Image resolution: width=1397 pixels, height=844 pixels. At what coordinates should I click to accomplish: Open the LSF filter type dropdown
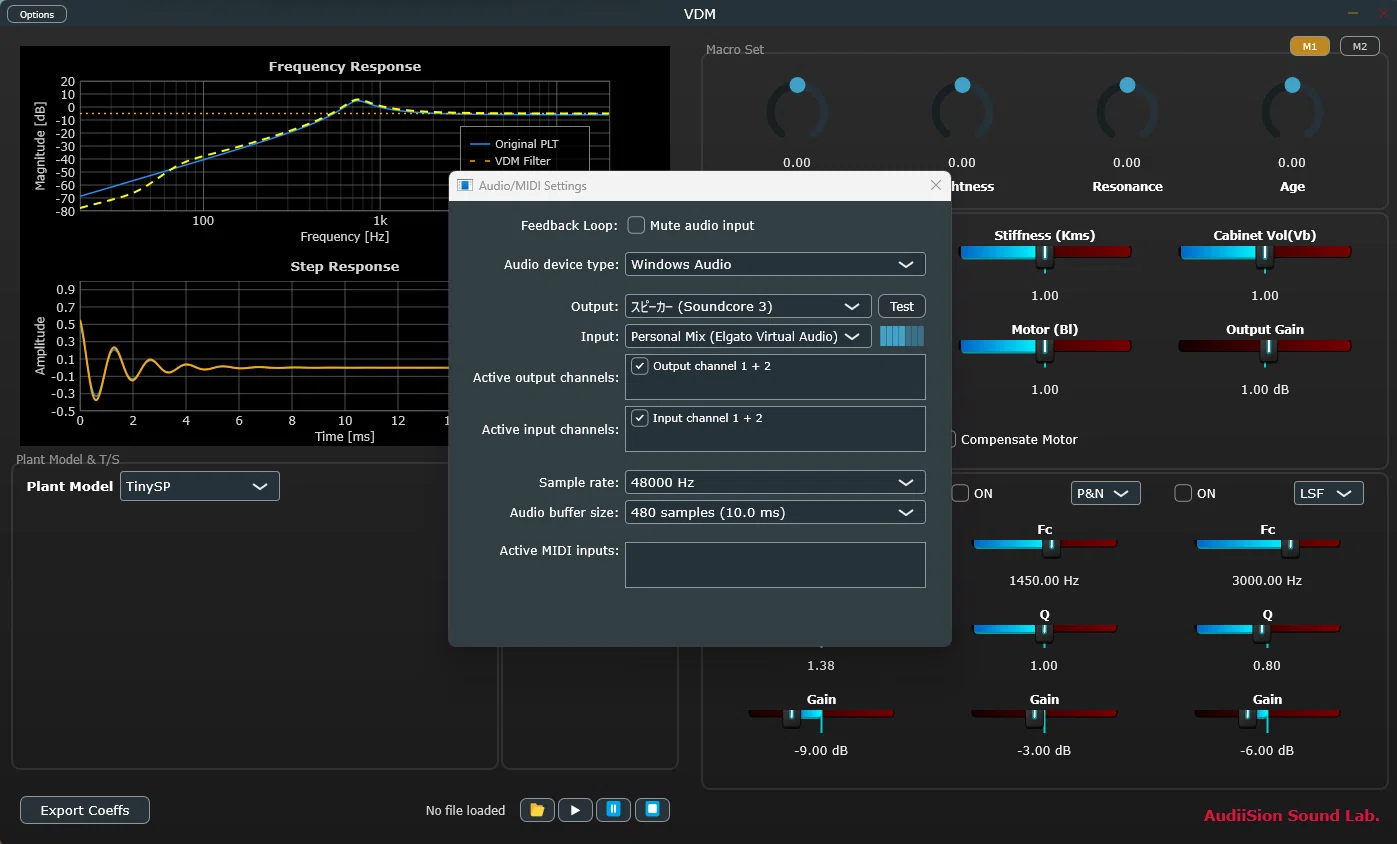(x=1329, y=493)
